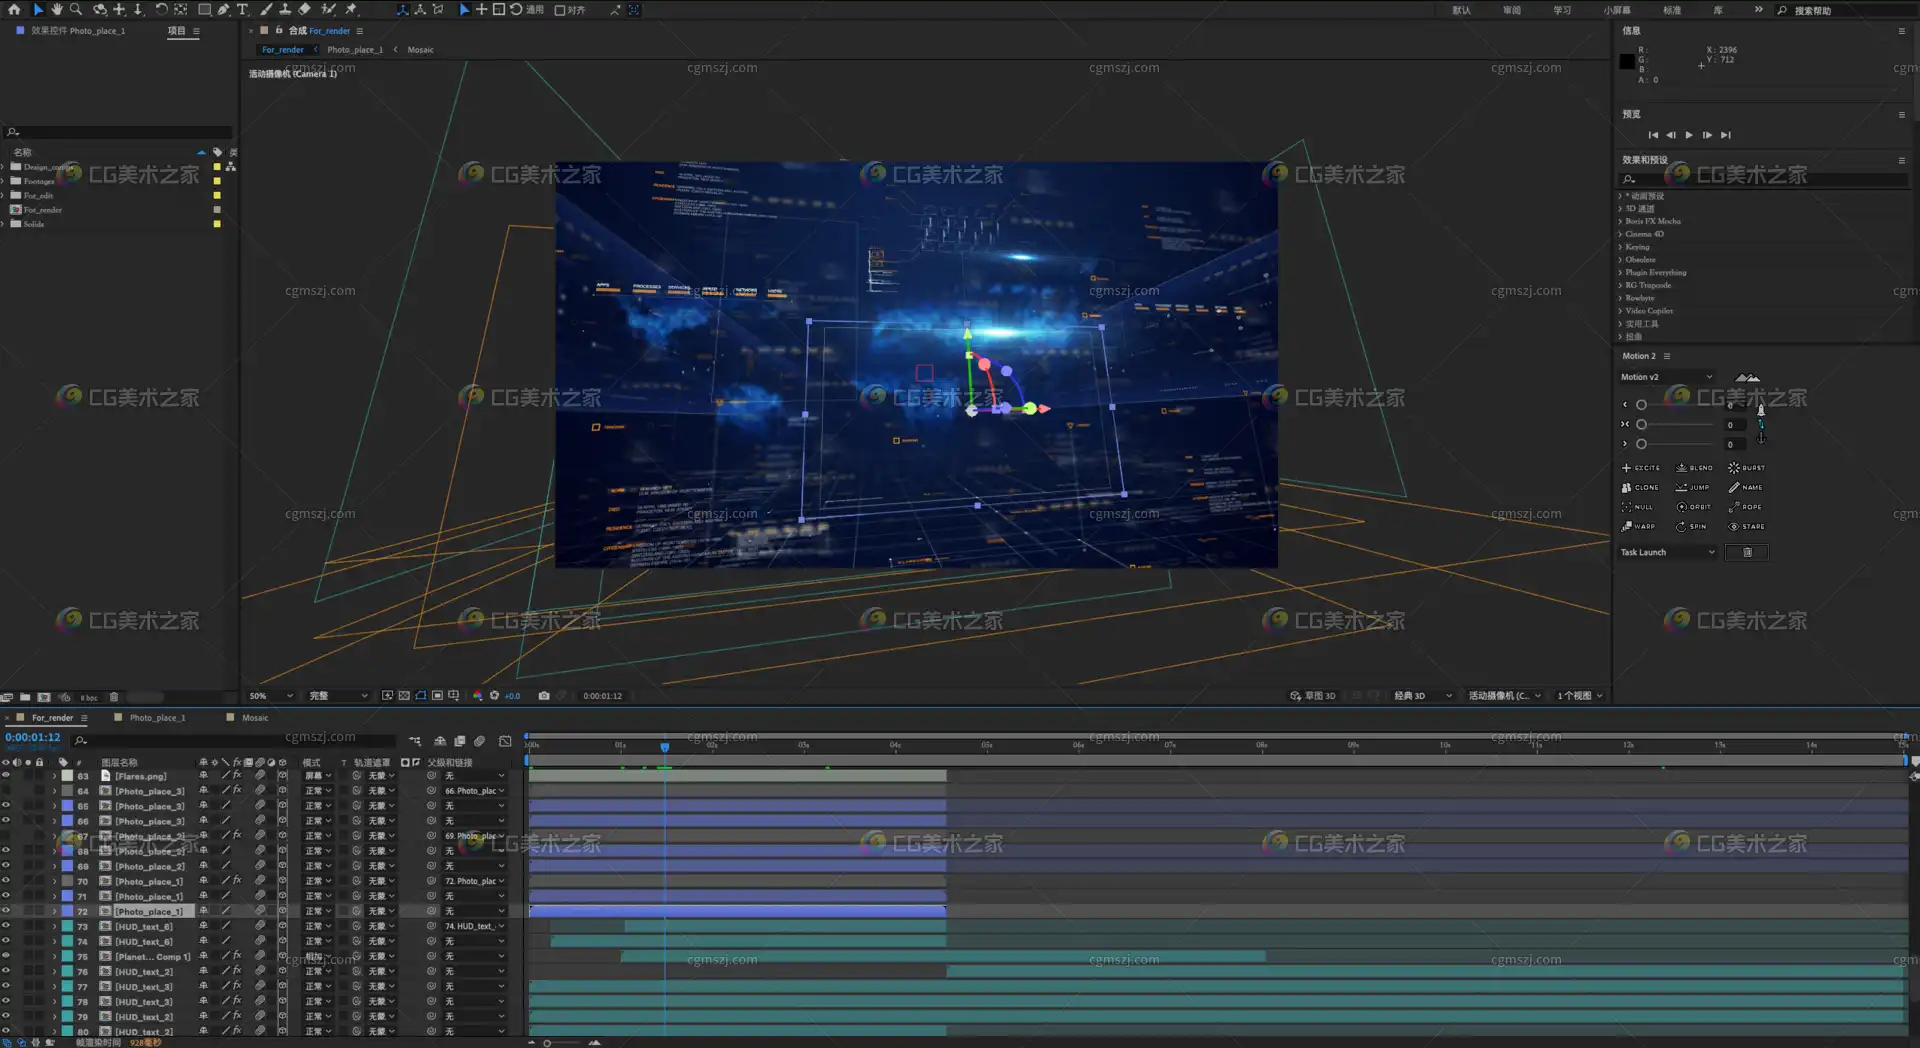Open the 效果控件 Photo_place_1 tab
This screenshot has height=1048, width=1920.
pos(77,31)
